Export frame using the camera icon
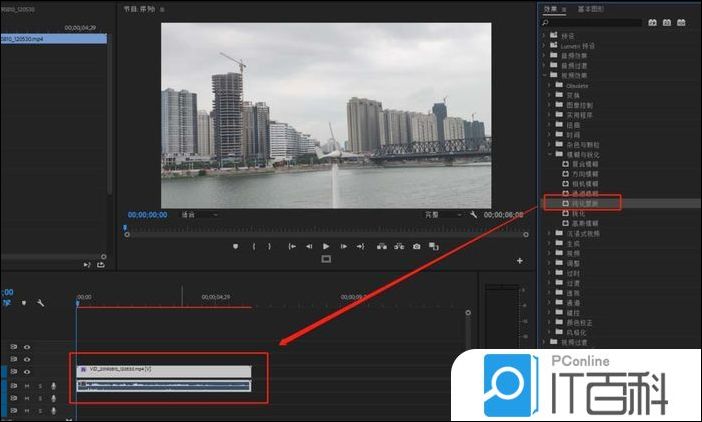 coord(417,247)
